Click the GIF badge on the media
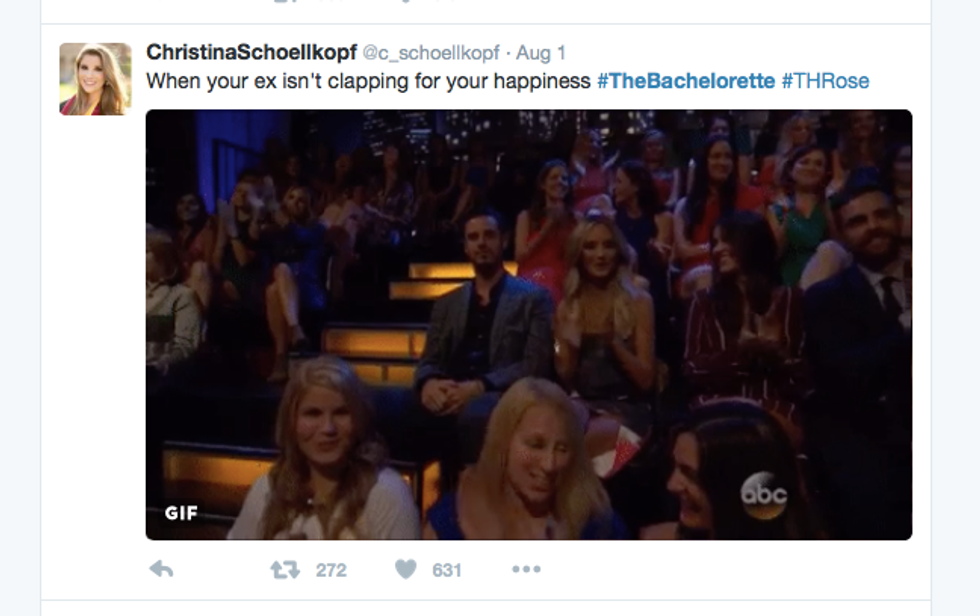The width and height of the screenshot is (980, 616). 181,513
